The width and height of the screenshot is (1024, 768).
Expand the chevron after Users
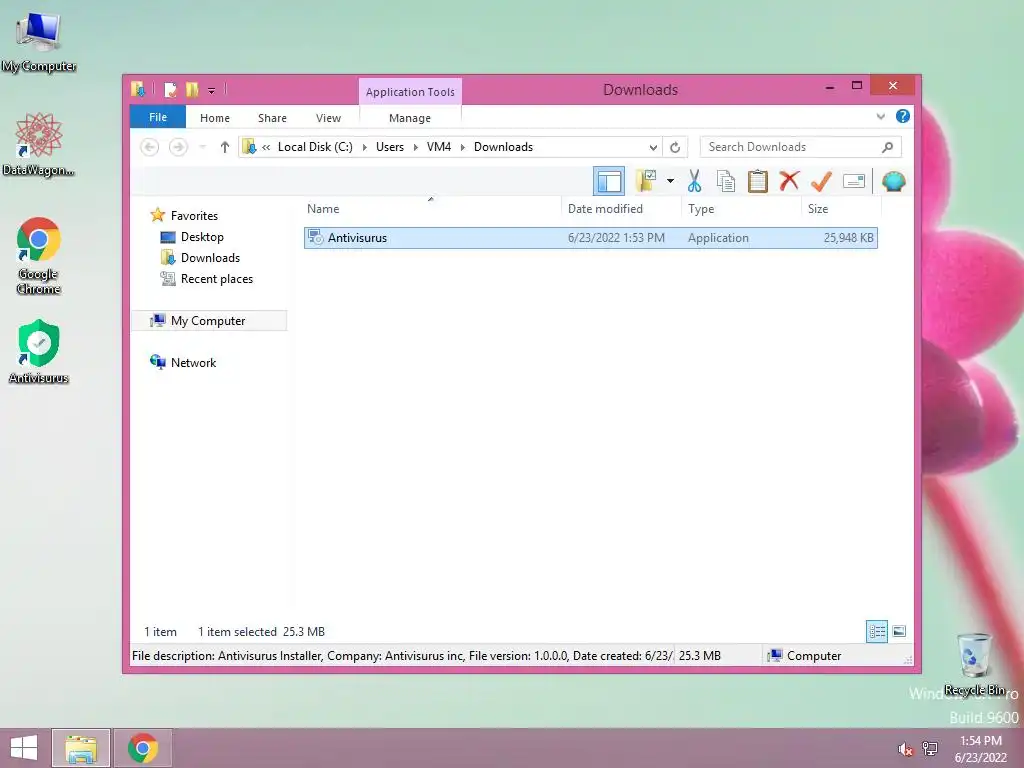(415, 148)
